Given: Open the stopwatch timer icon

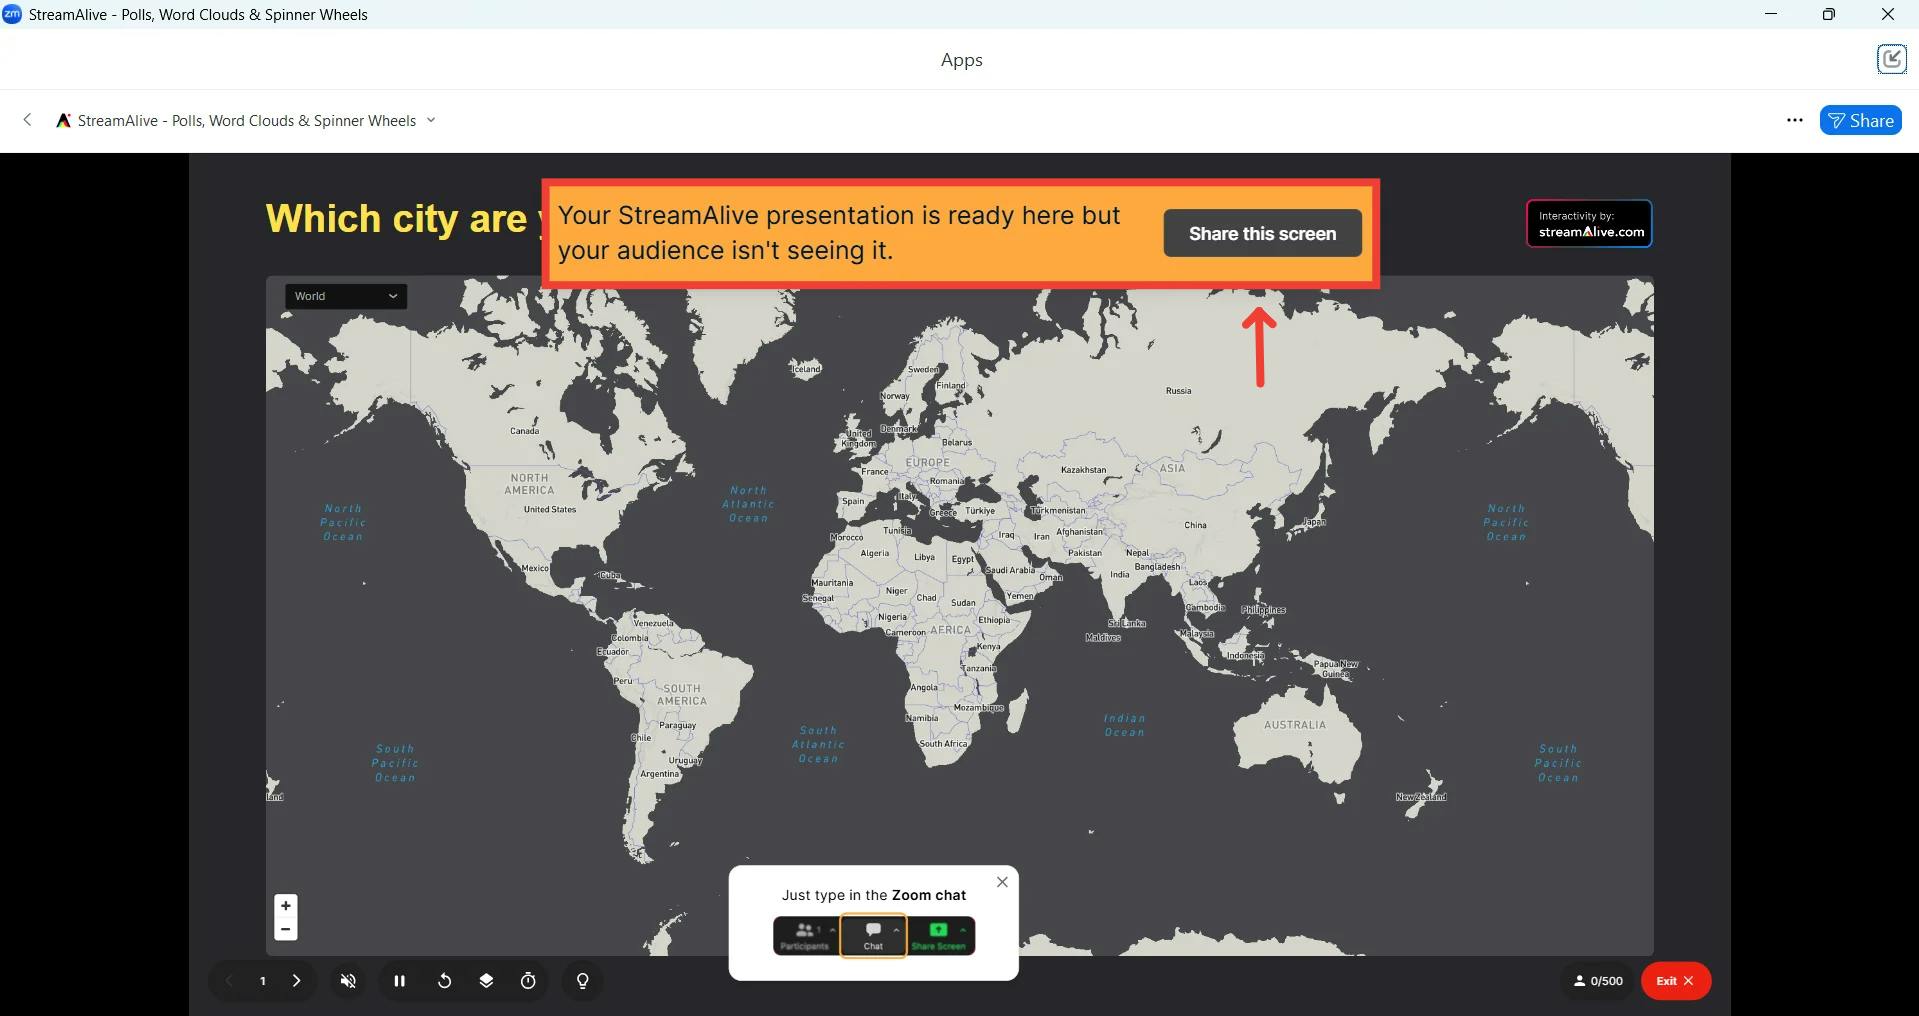Looking at the screenshot, I should 528,981.
